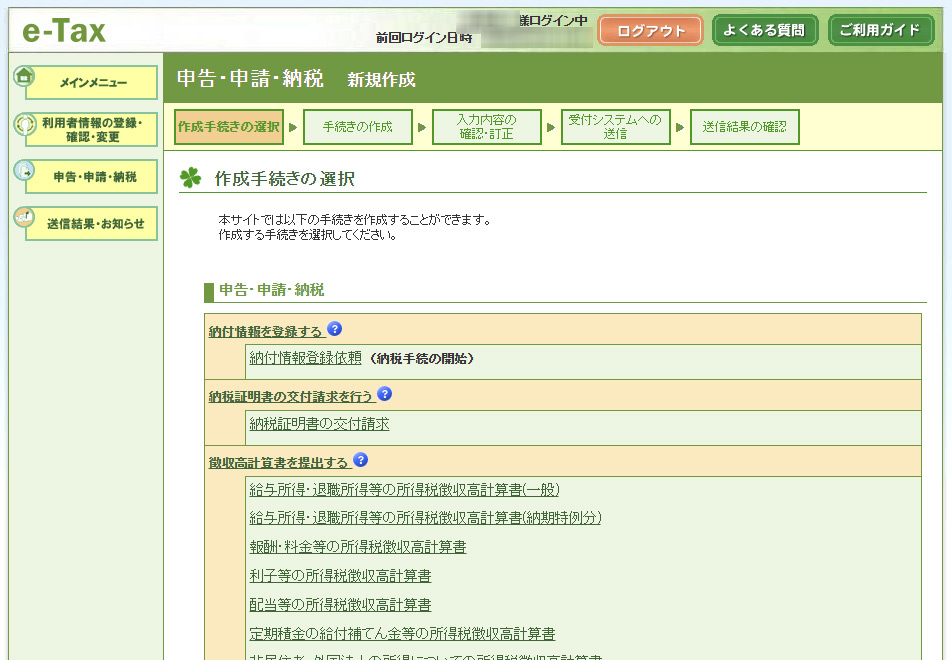The image size is (952, 660).
Task: Click the home icon for メインメニュー
Action: tap(25, 76)
